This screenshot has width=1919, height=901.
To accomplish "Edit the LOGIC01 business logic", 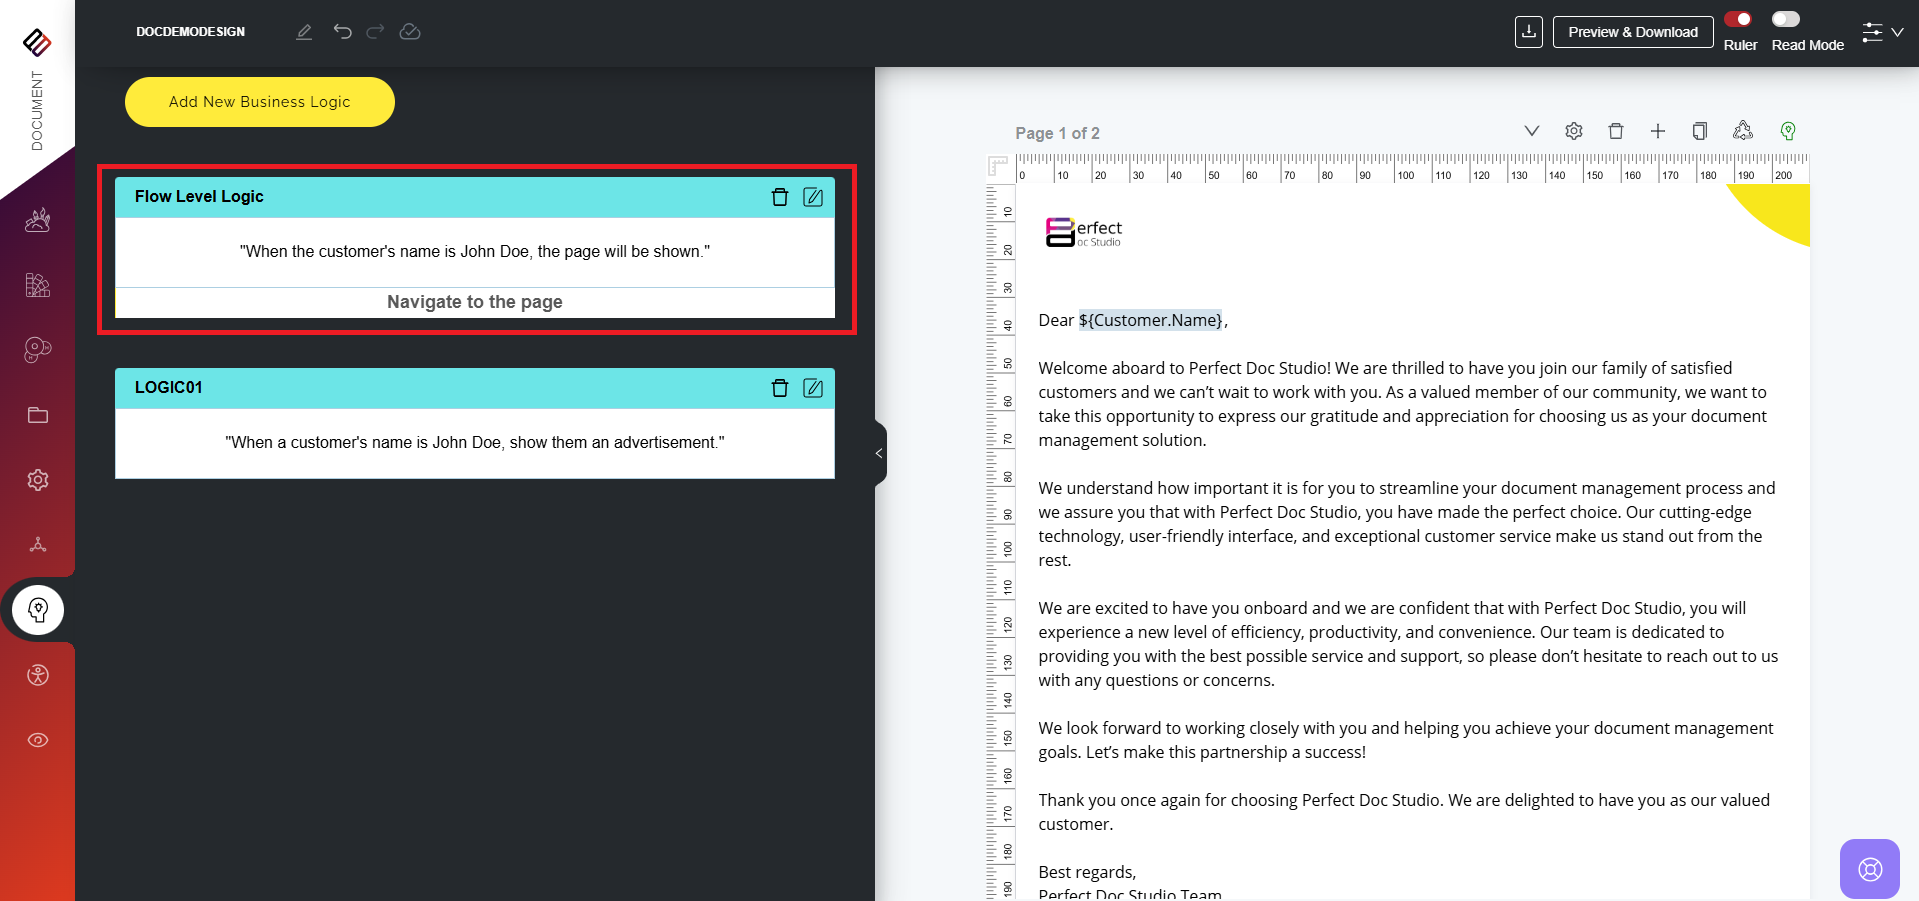I will 813,388.
